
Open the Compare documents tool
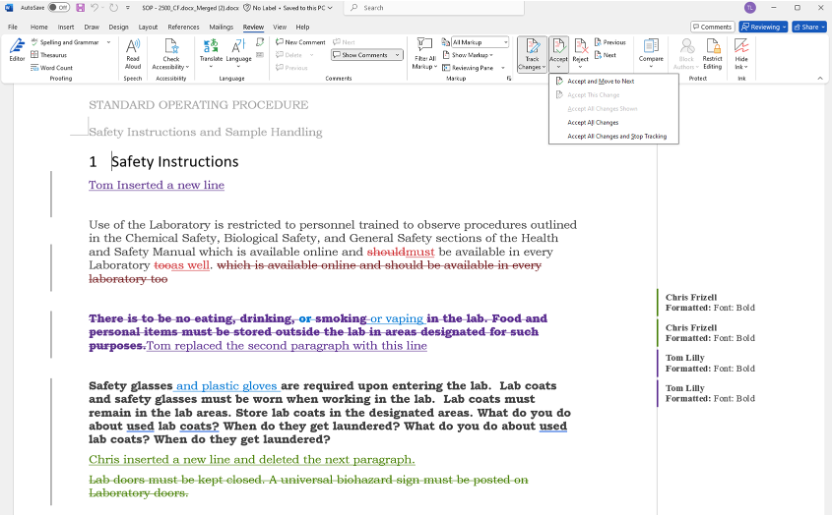651,52
